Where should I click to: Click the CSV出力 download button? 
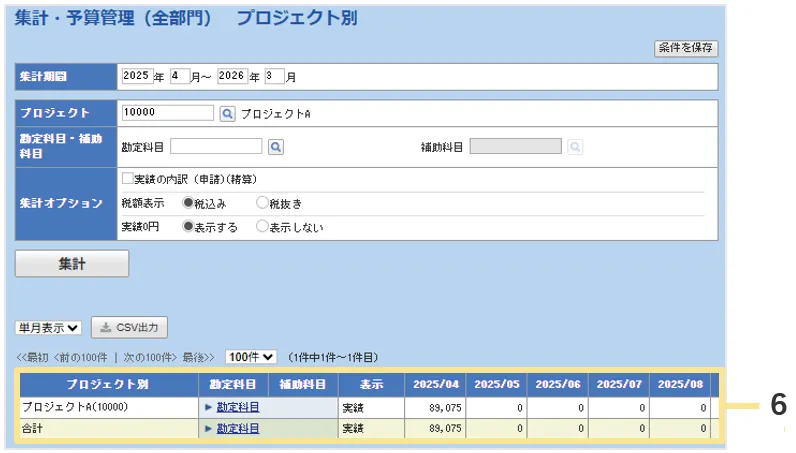click(x=129, y=327)
